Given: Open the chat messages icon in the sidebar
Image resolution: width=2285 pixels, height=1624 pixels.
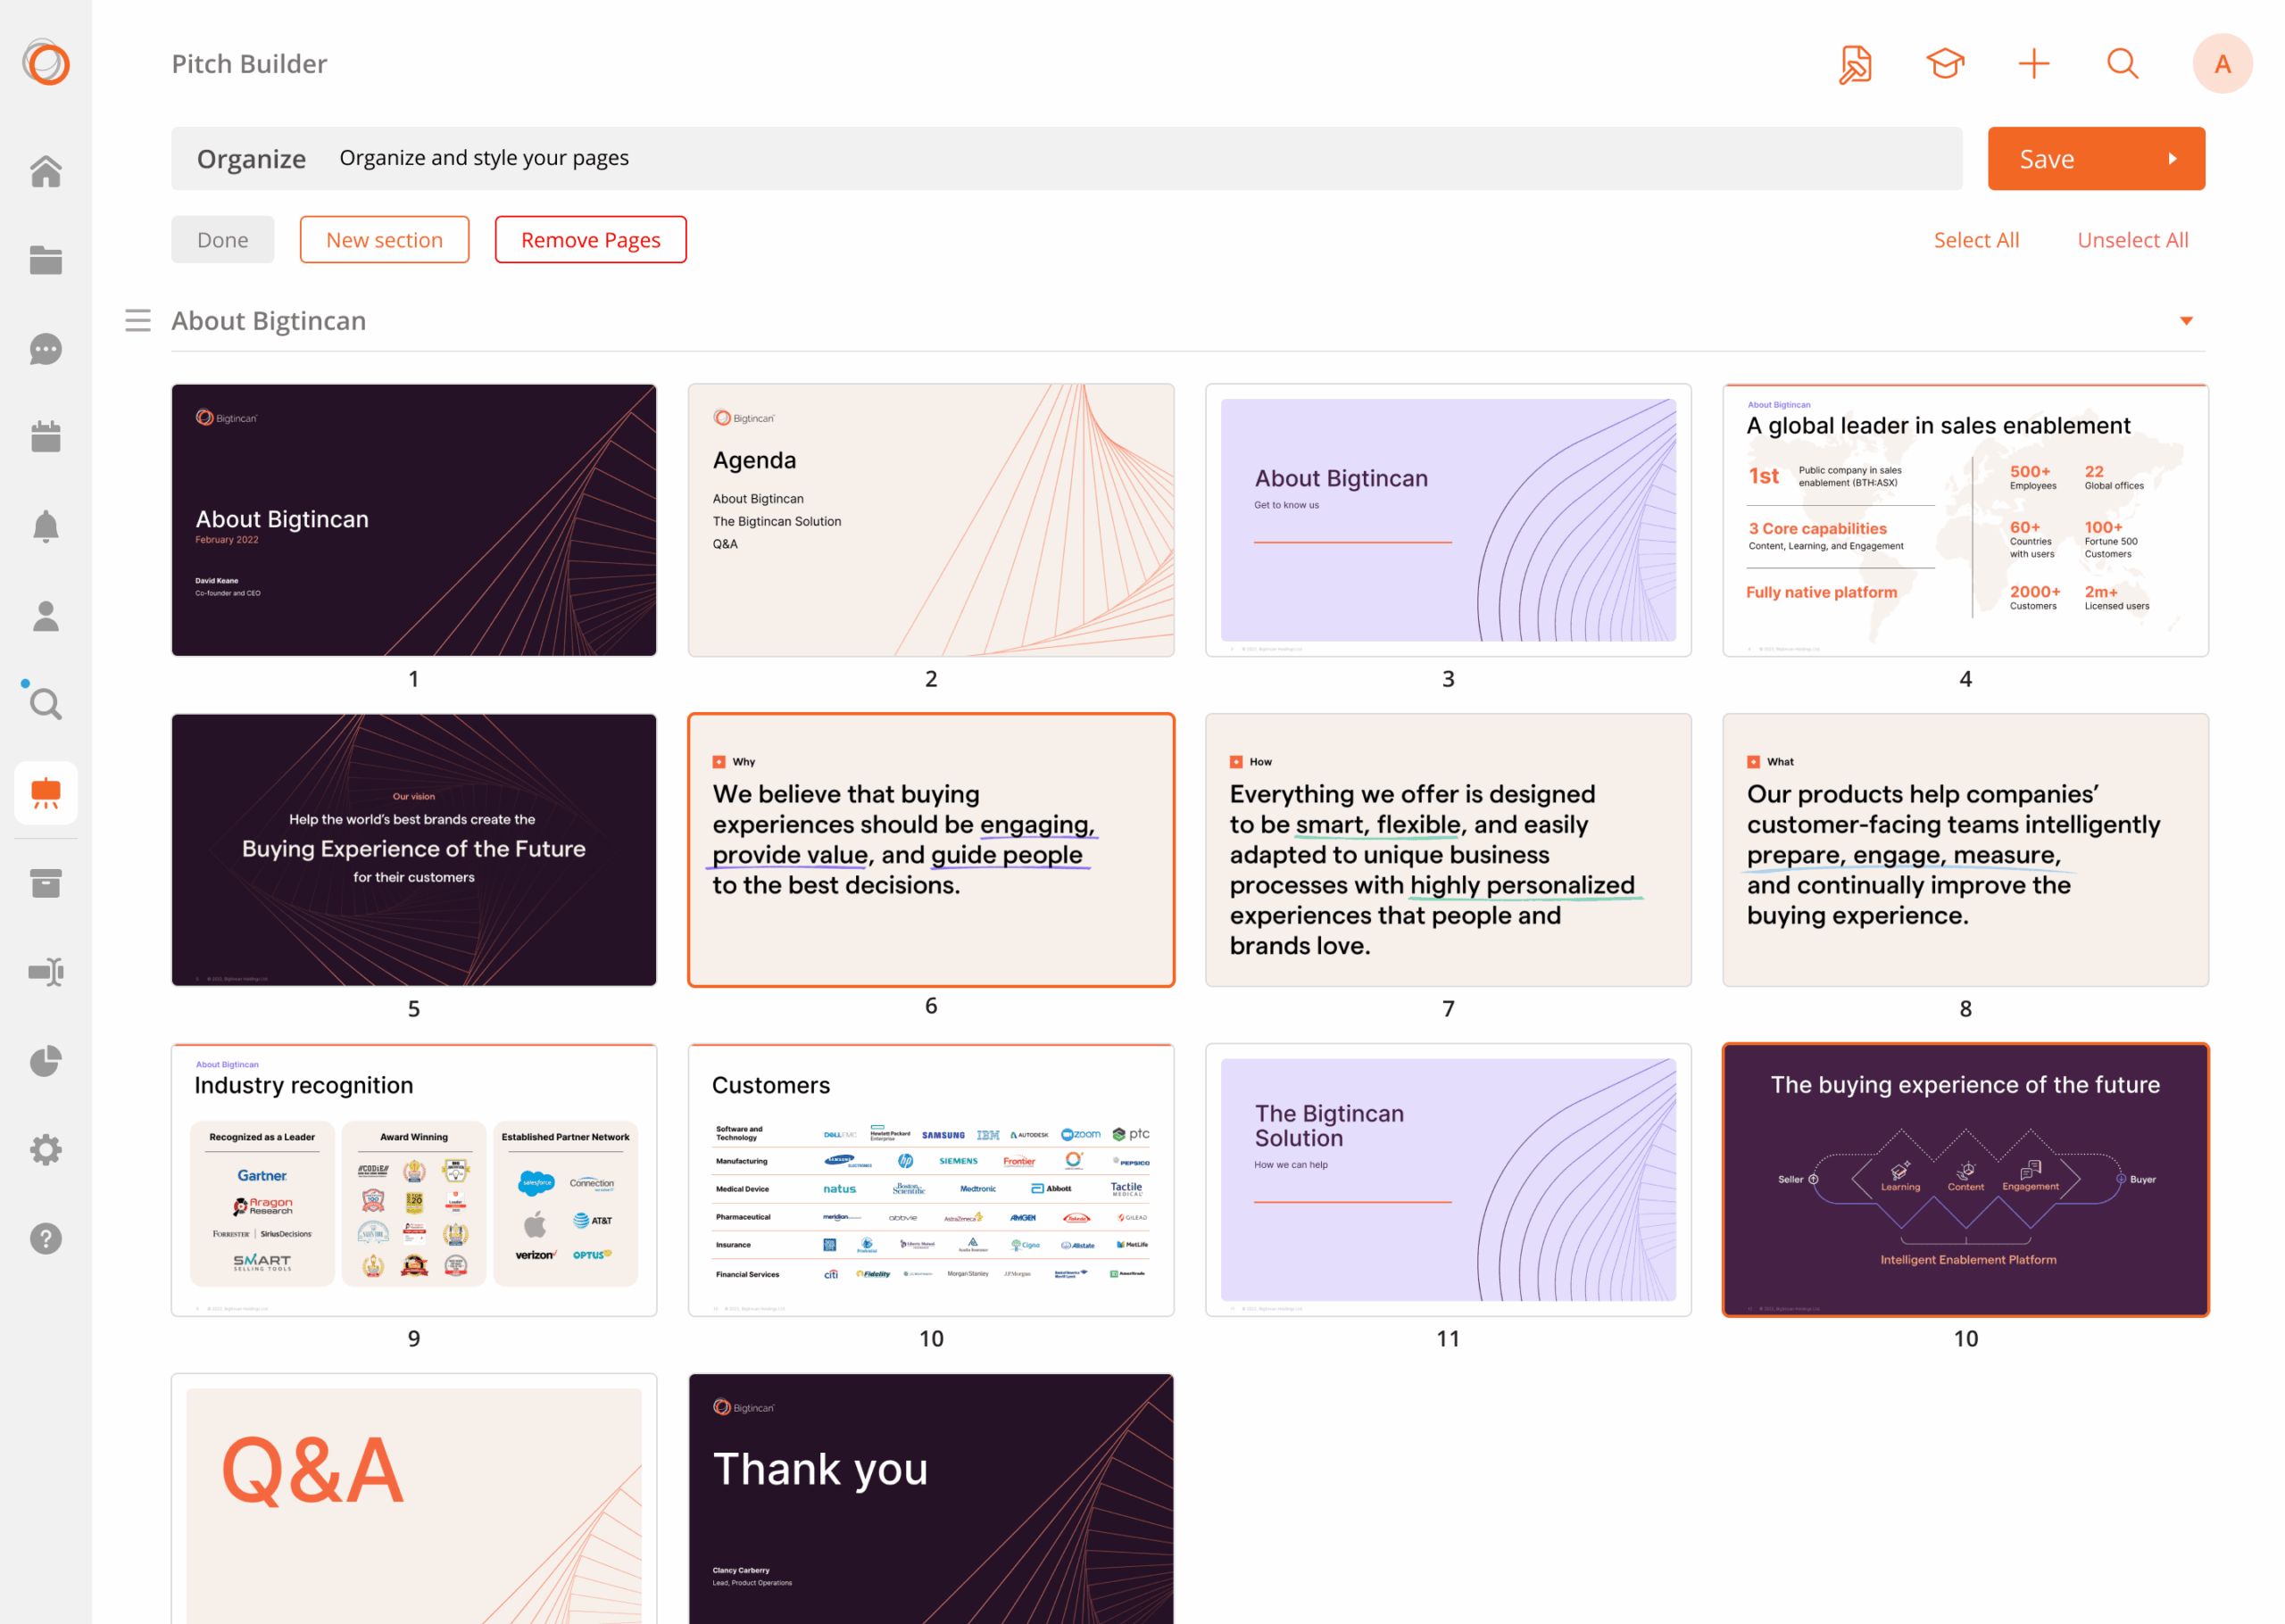Looking at the screenshot, I should point(45,349).
